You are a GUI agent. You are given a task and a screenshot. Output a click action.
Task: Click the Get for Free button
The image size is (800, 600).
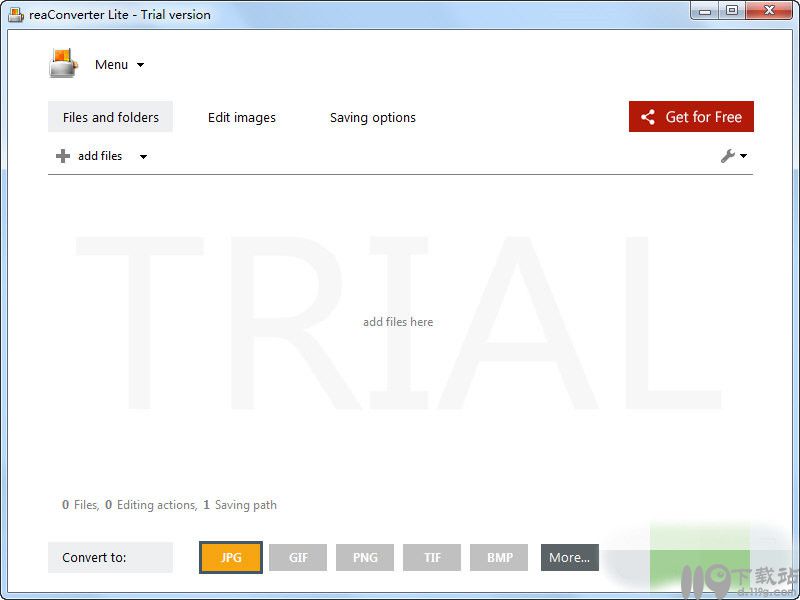click(691, 117)
